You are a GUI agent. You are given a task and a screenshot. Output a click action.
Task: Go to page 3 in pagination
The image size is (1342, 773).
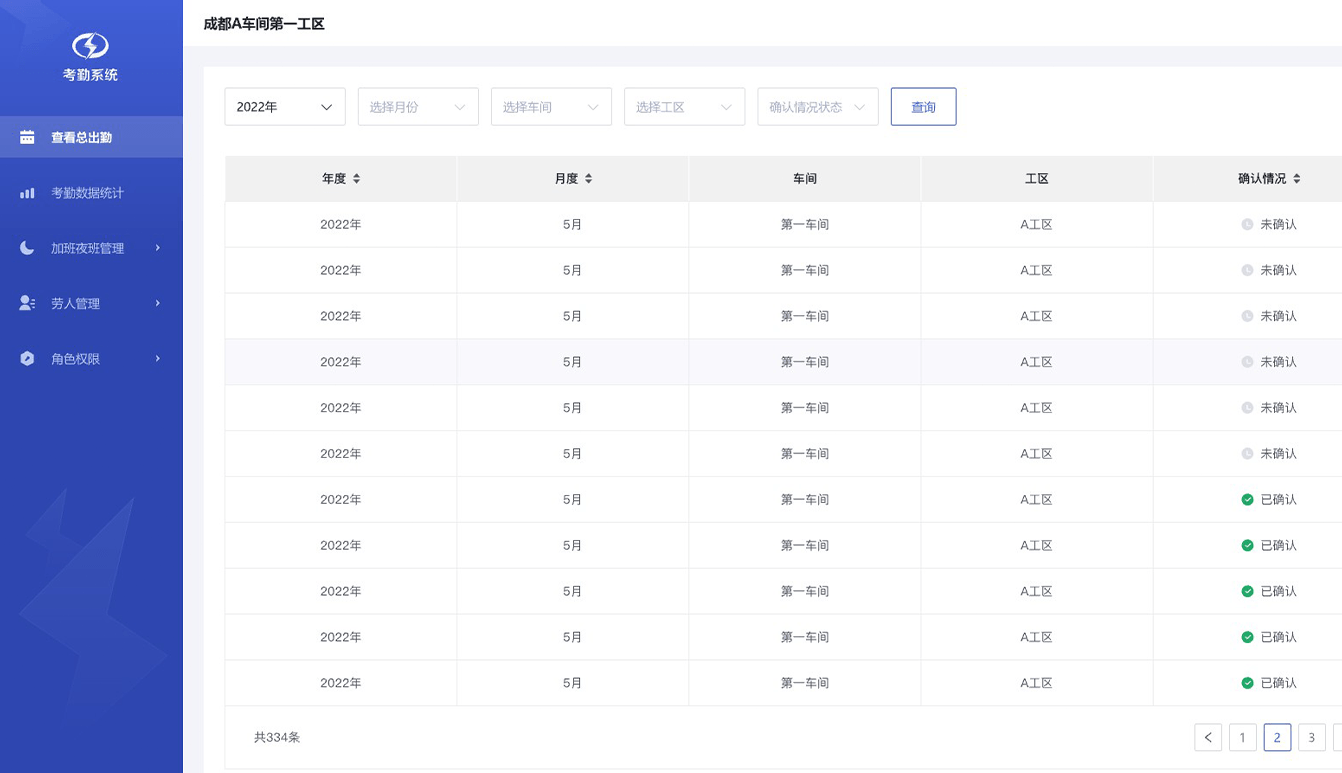pyautogui.click(x=1311, y=737)
